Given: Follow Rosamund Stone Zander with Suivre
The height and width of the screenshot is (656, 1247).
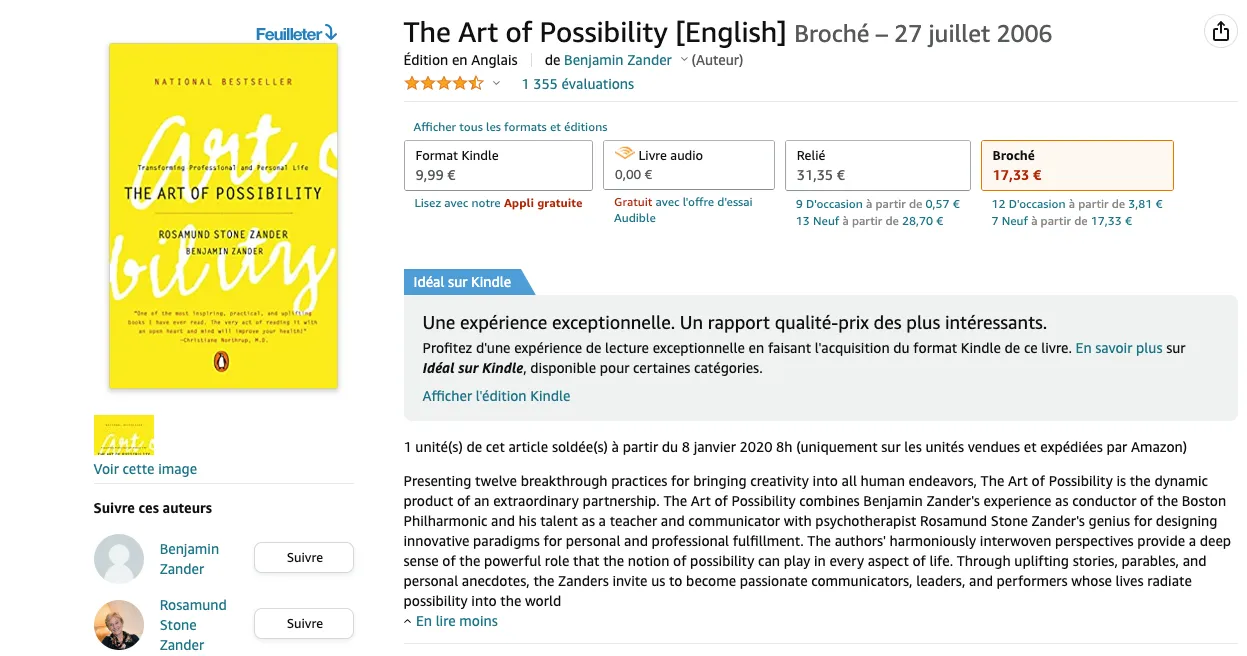Looking at the screenshot, I should coord(304,623).
